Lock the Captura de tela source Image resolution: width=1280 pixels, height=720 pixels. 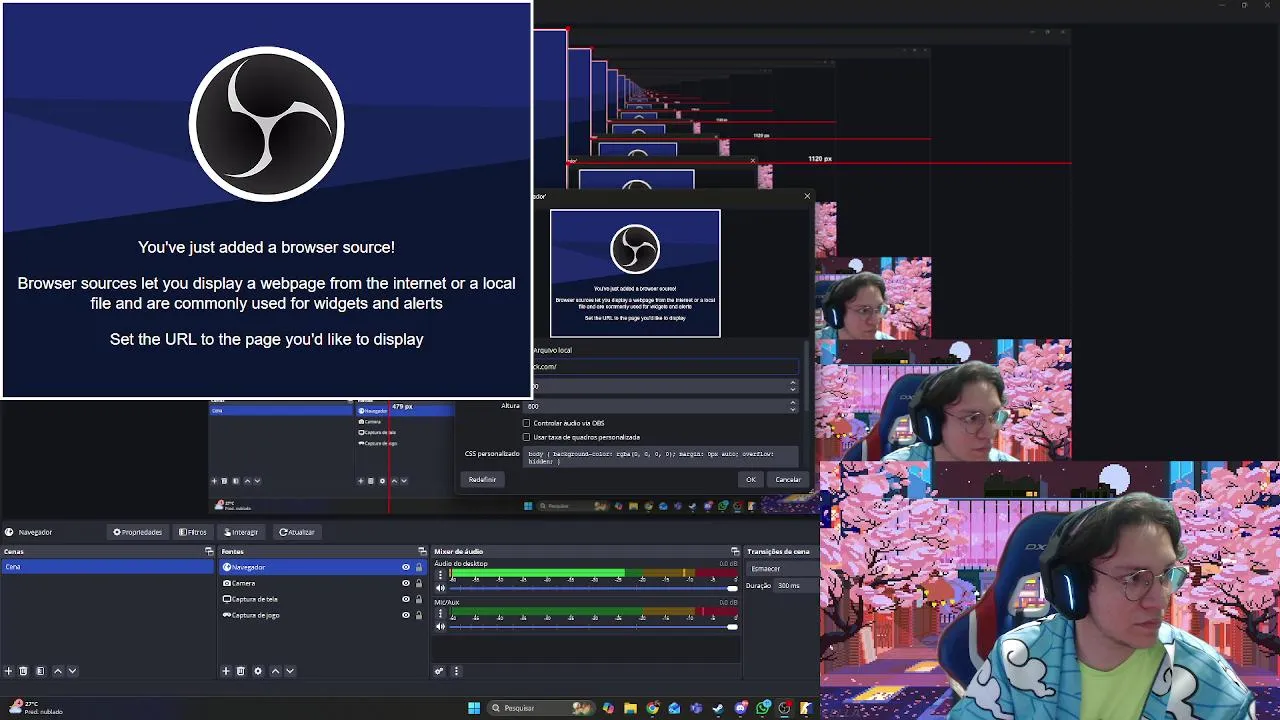(419, 599)
